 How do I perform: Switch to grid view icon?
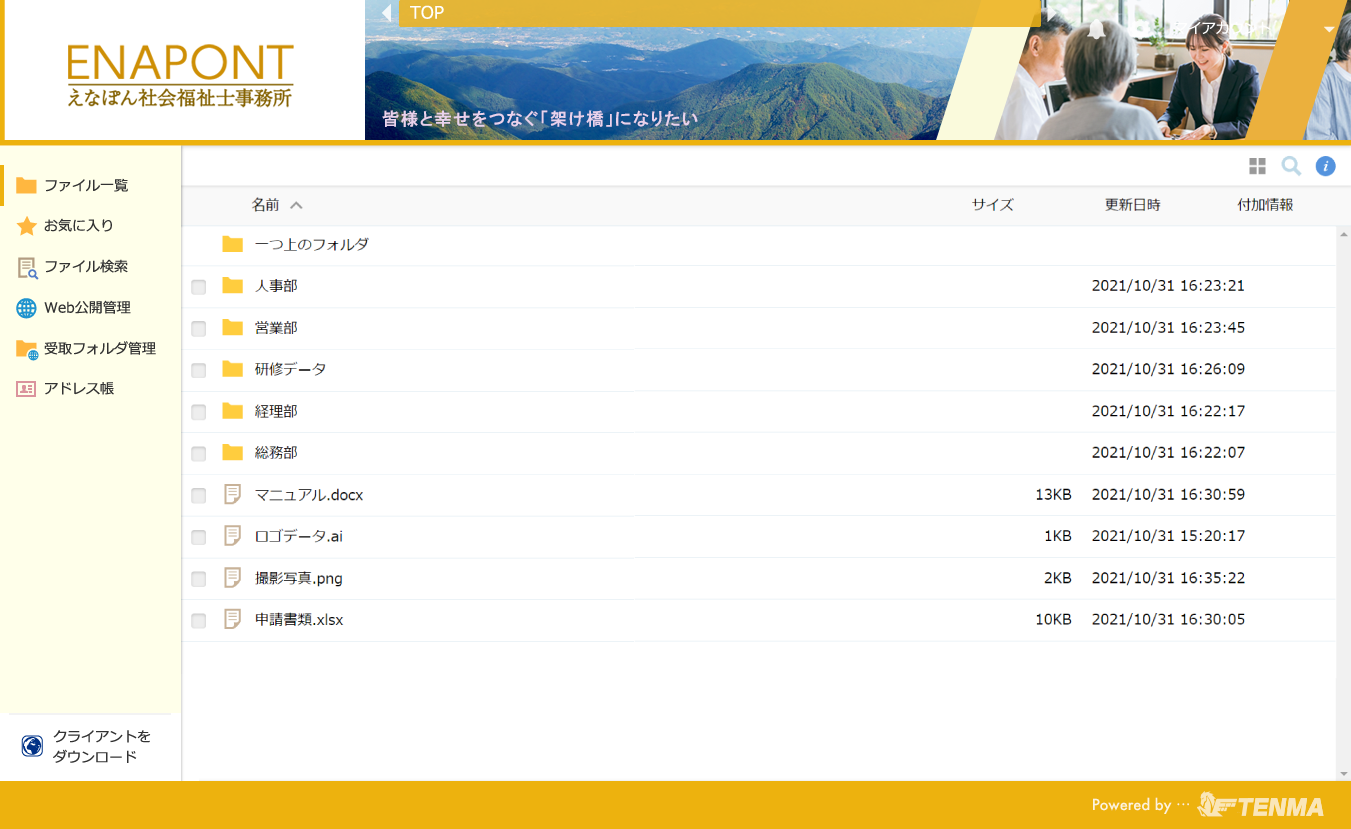[x=1257, y=166]
